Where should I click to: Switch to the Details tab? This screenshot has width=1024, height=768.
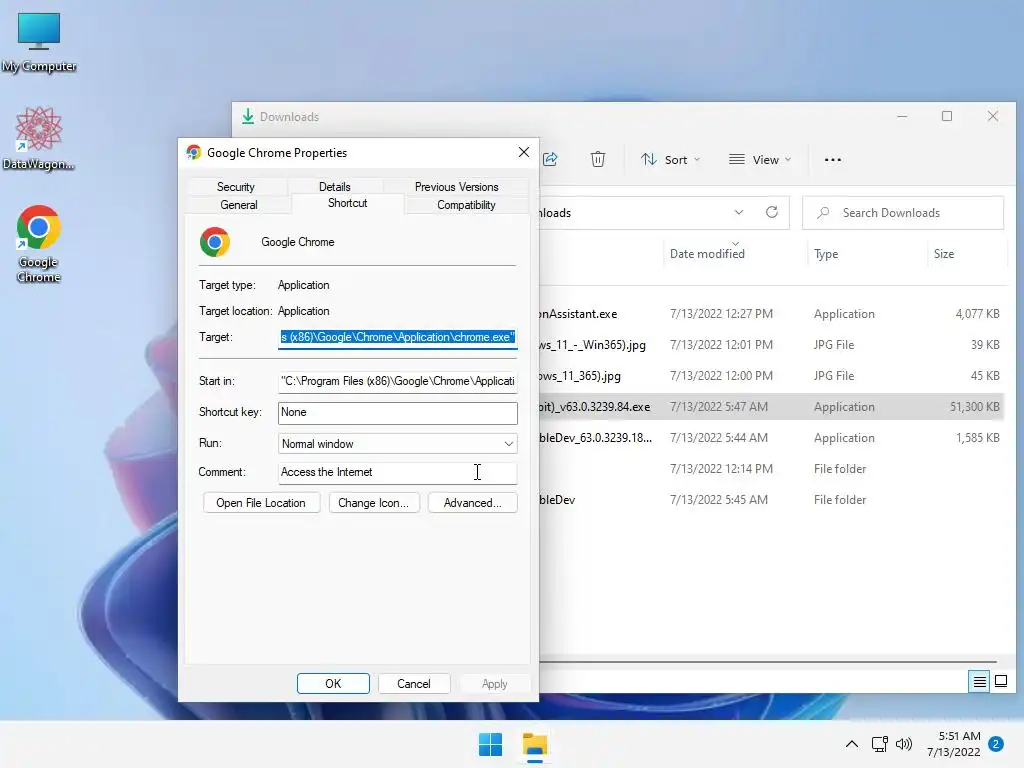(334, 187)
